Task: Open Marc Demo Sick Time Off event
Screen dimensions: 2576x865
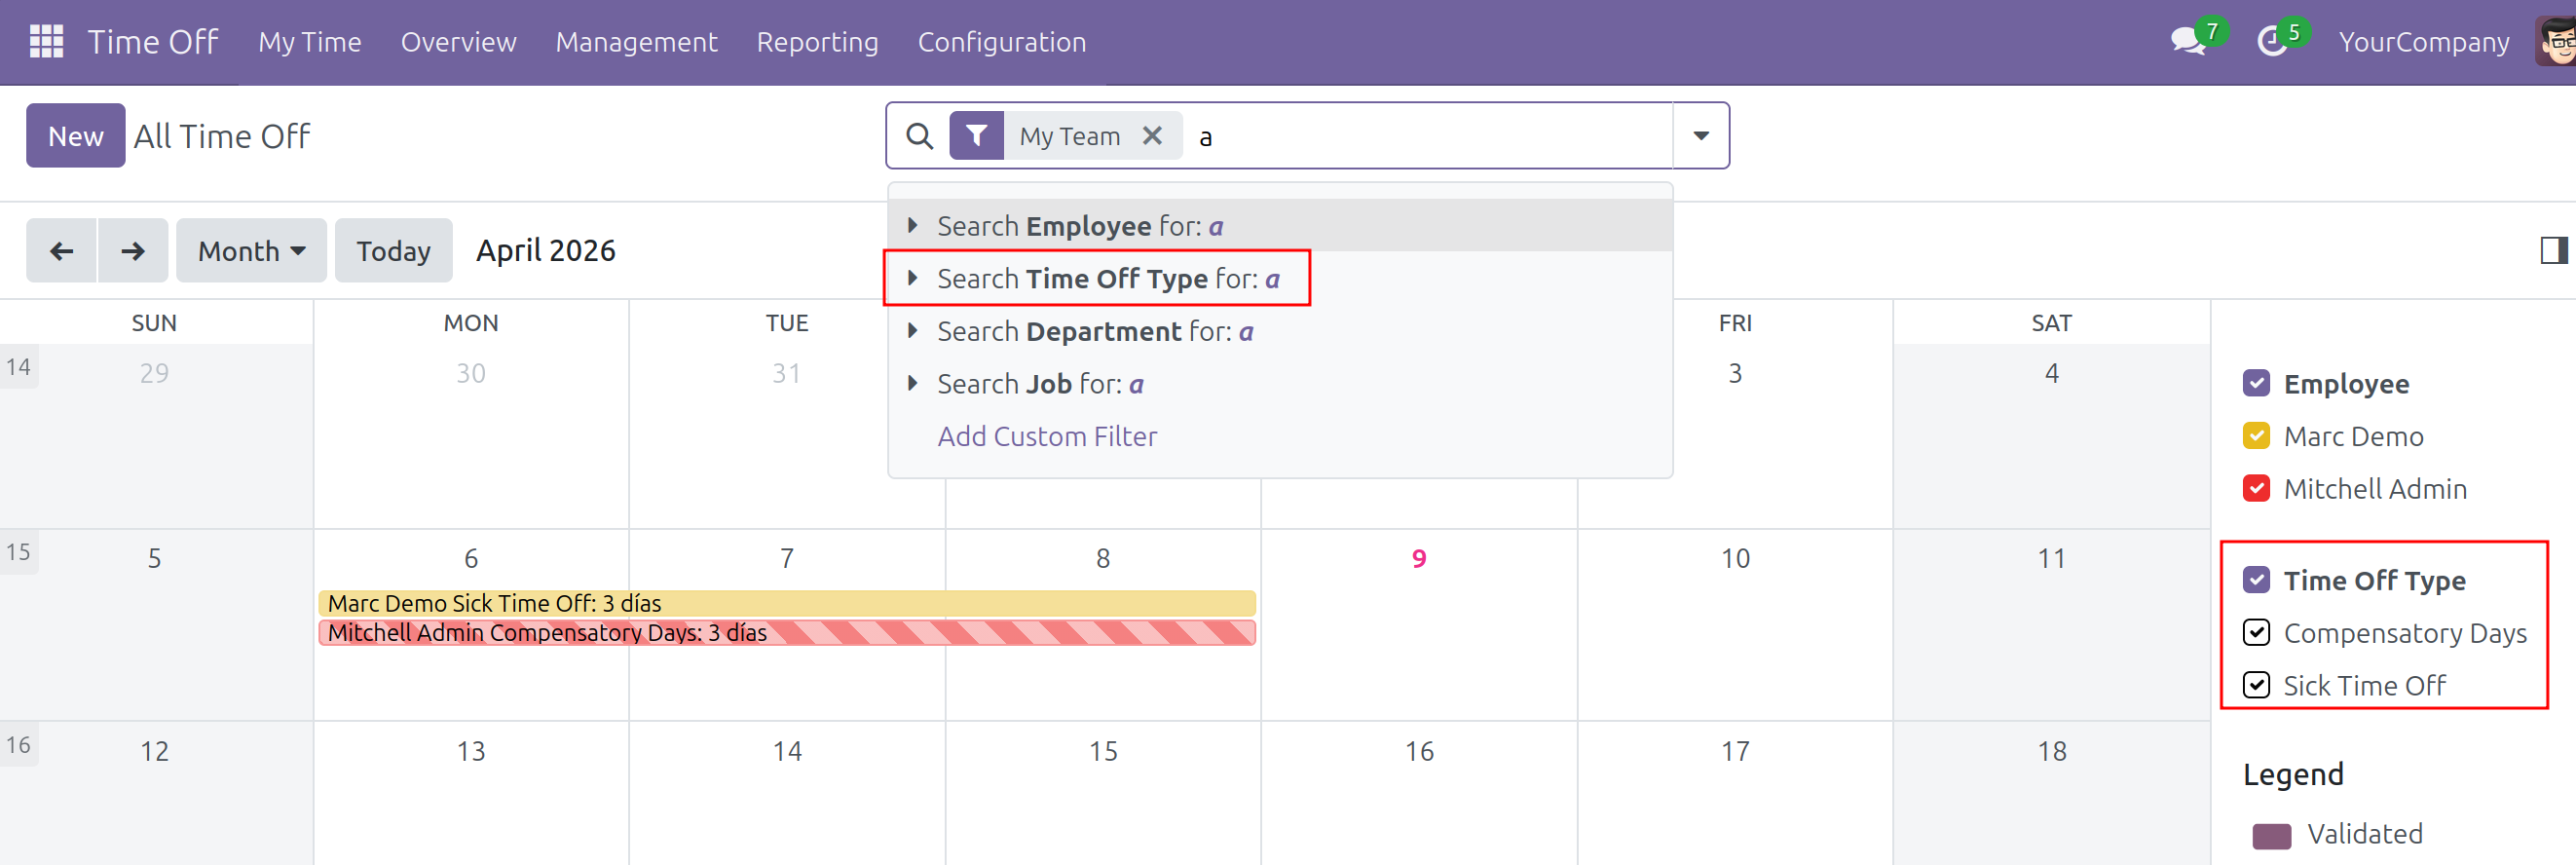Action: pos(786,603)
